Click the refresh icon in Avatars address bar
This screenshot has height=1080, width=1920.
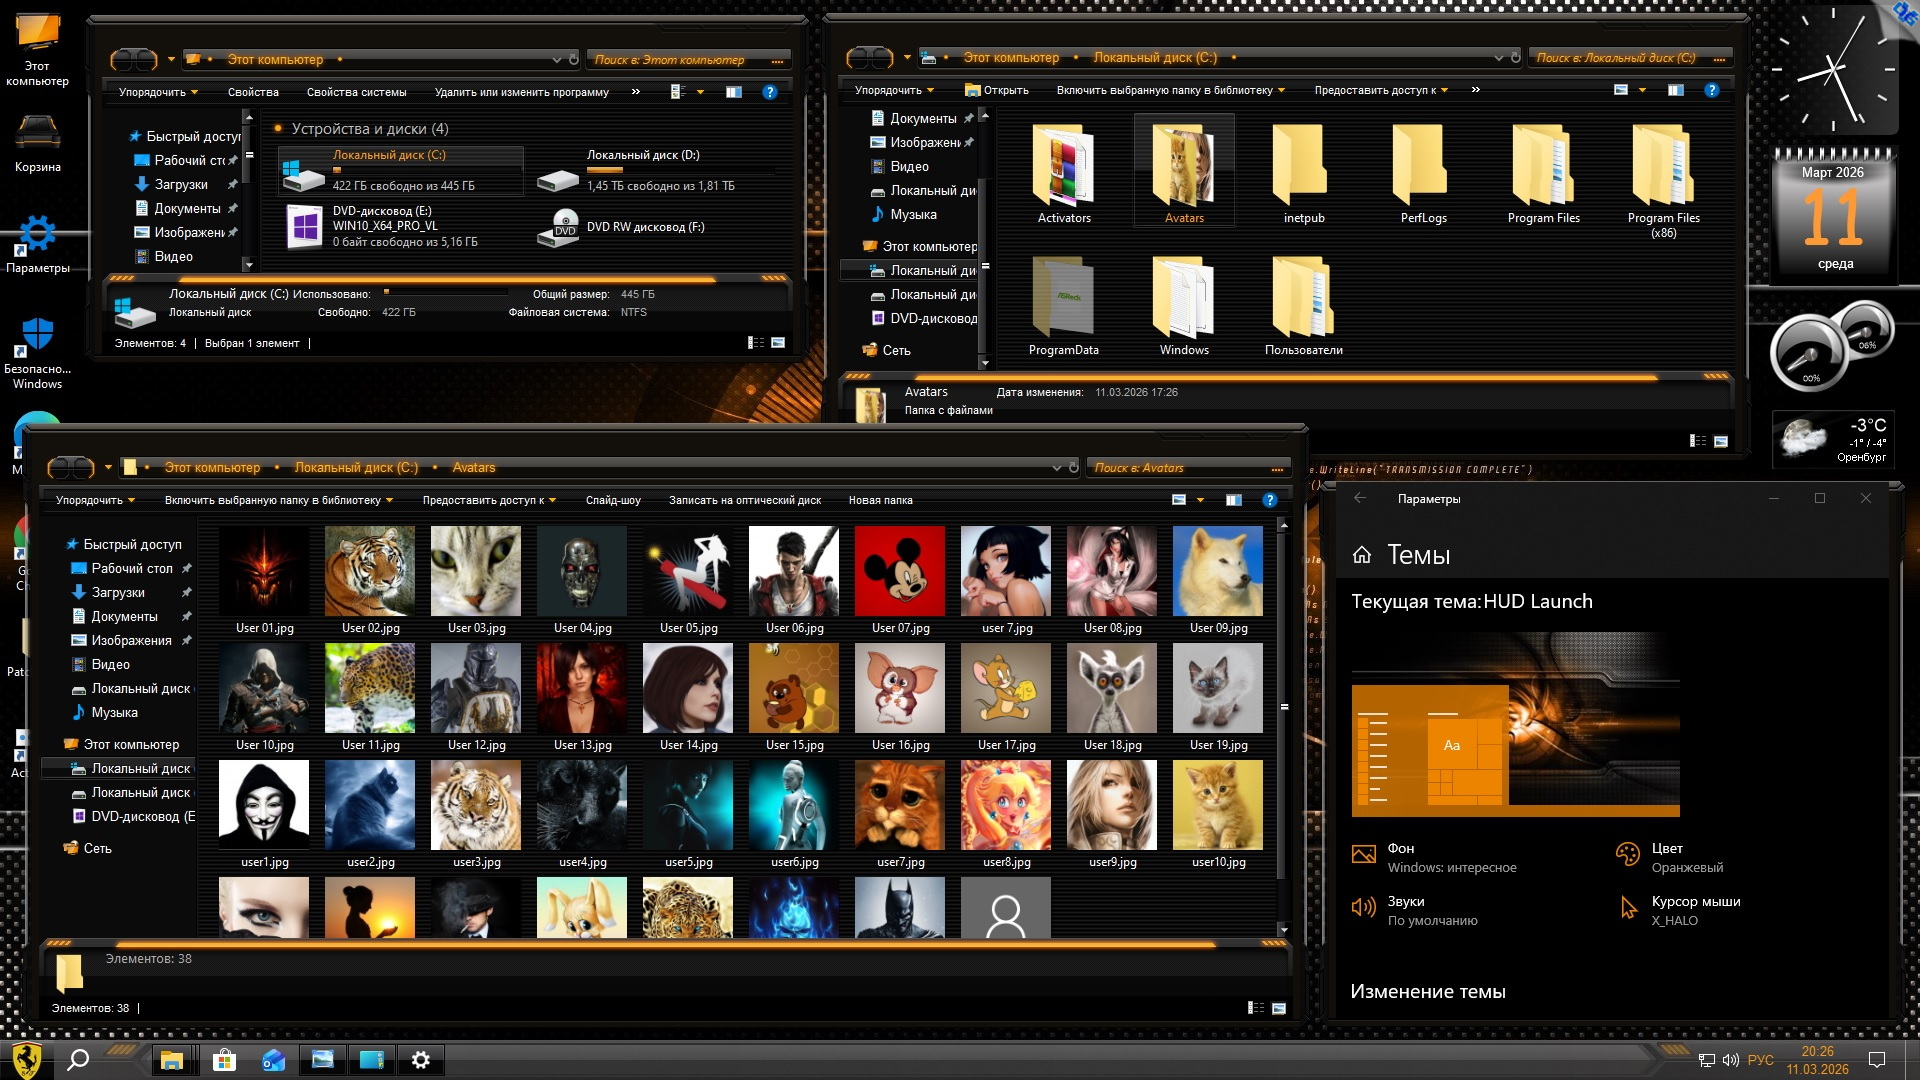[1074, 468]
